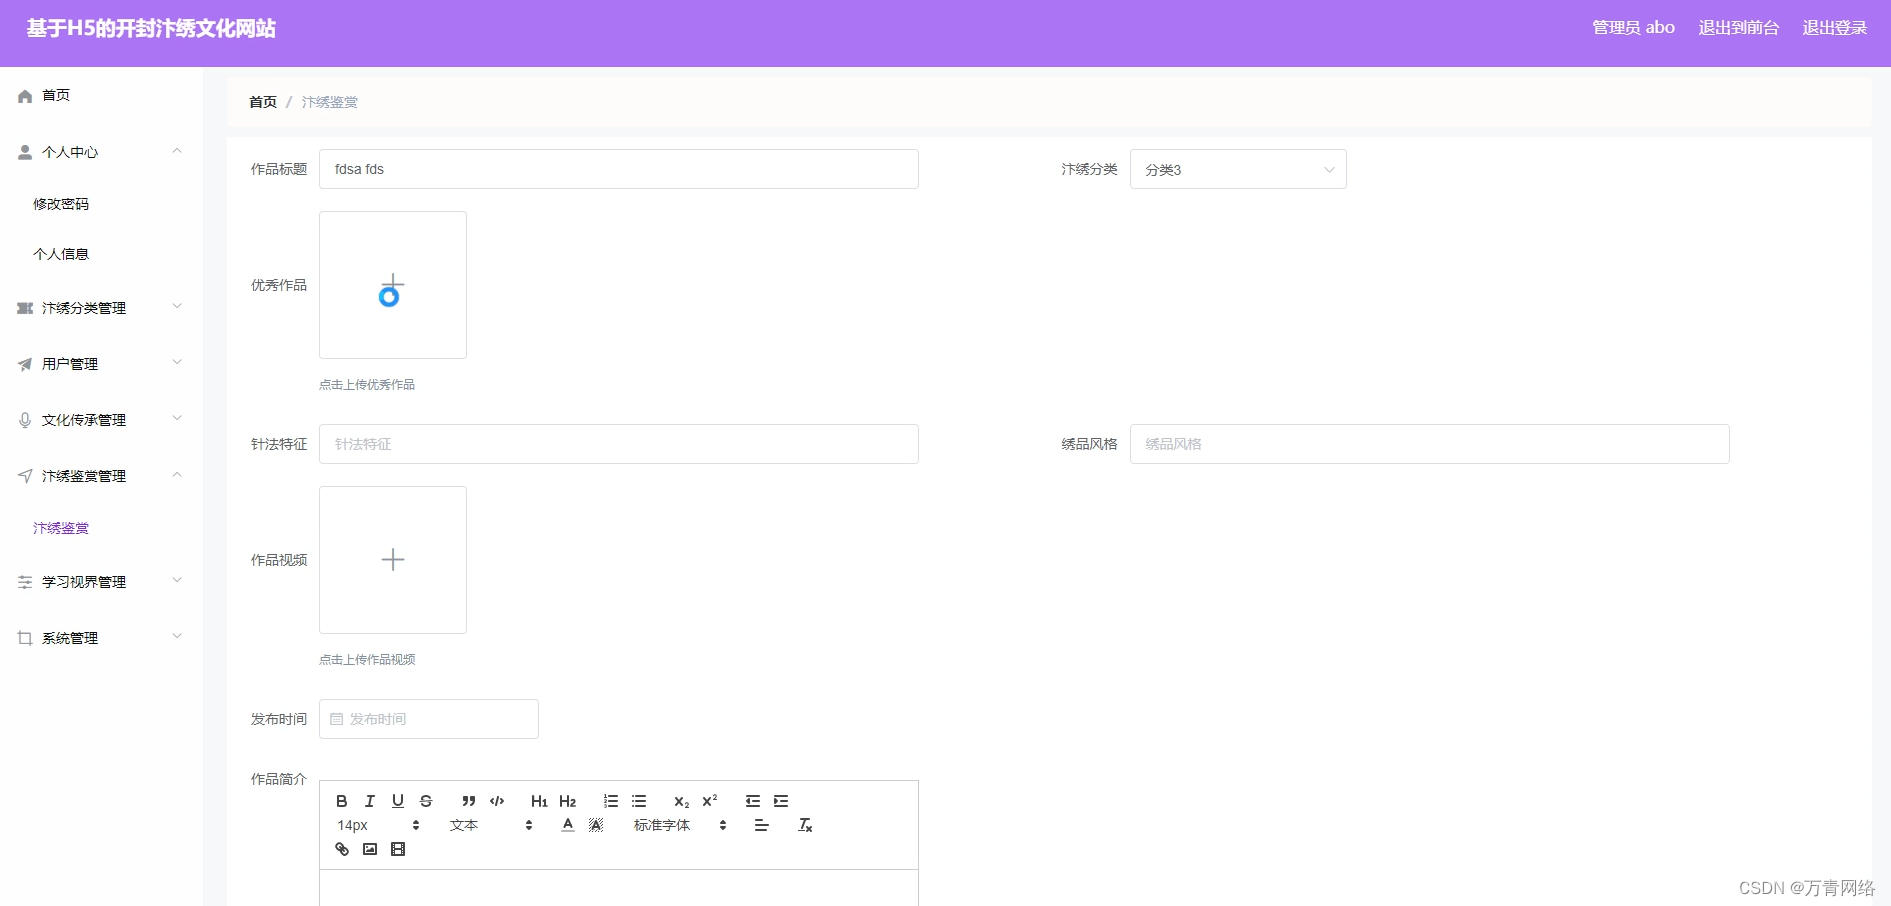The image size is (1891, 906).
Task: Click 退出登录 in the top bar
Action: (1834, 27)
